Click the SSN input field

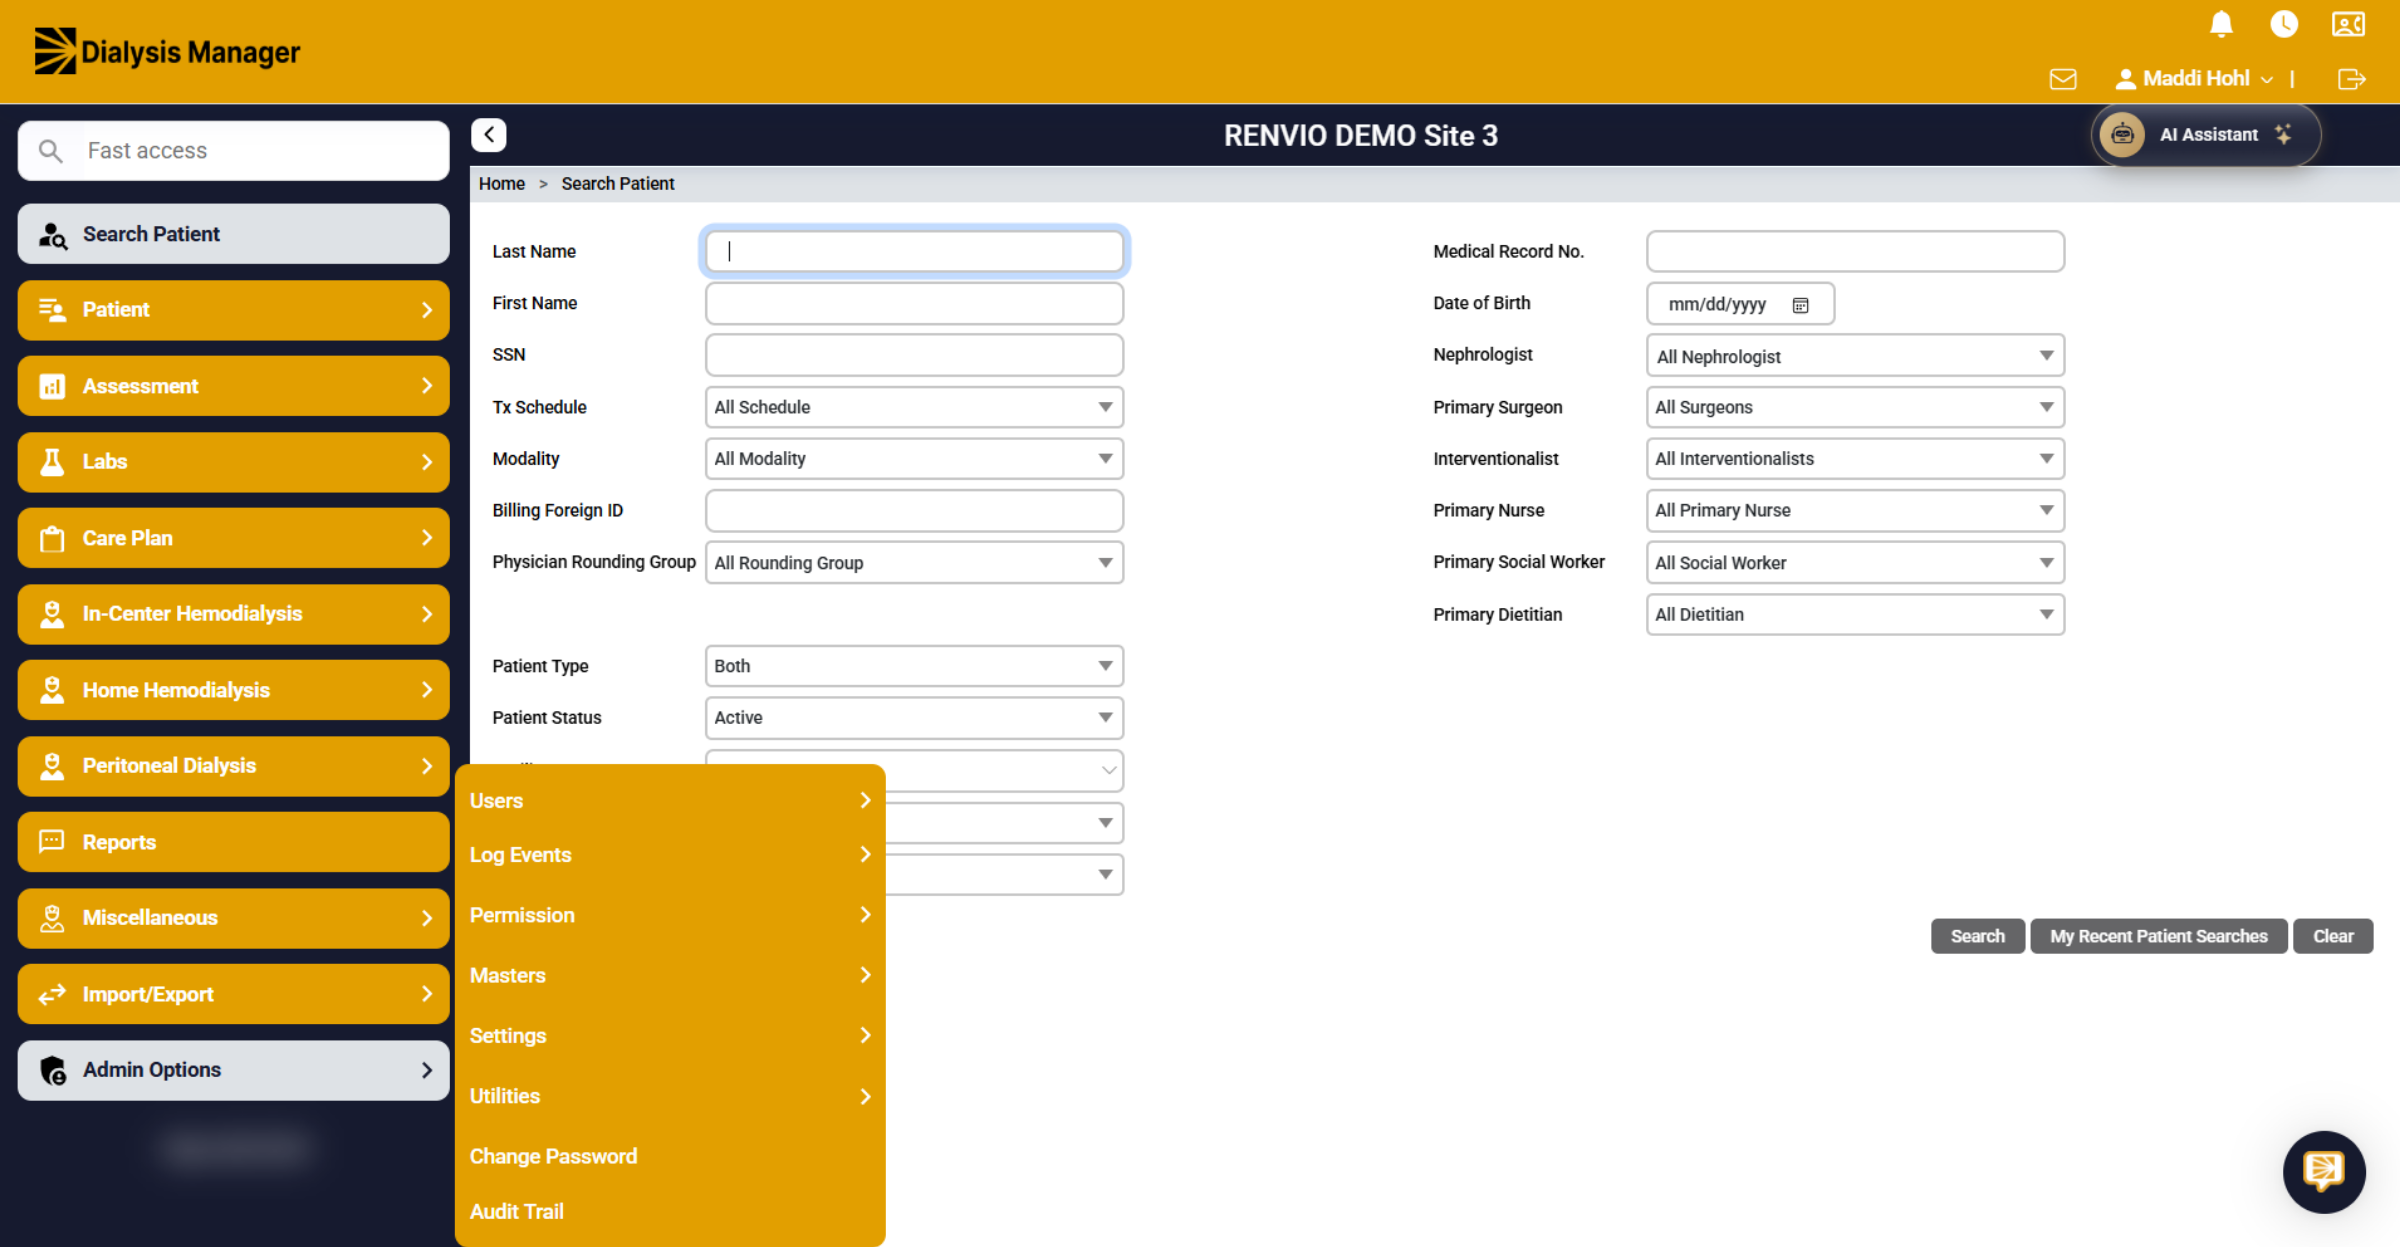coord(914,355)
